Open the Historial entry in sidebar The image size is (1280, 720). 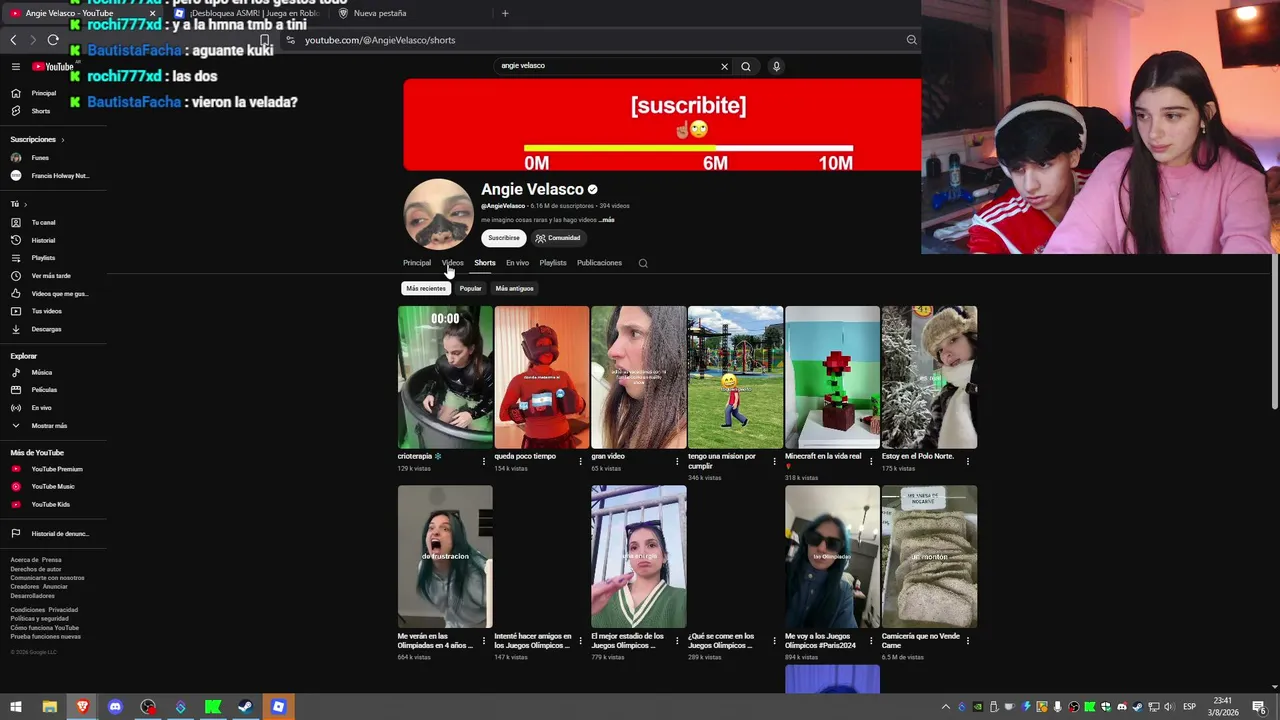coord(43,240)
